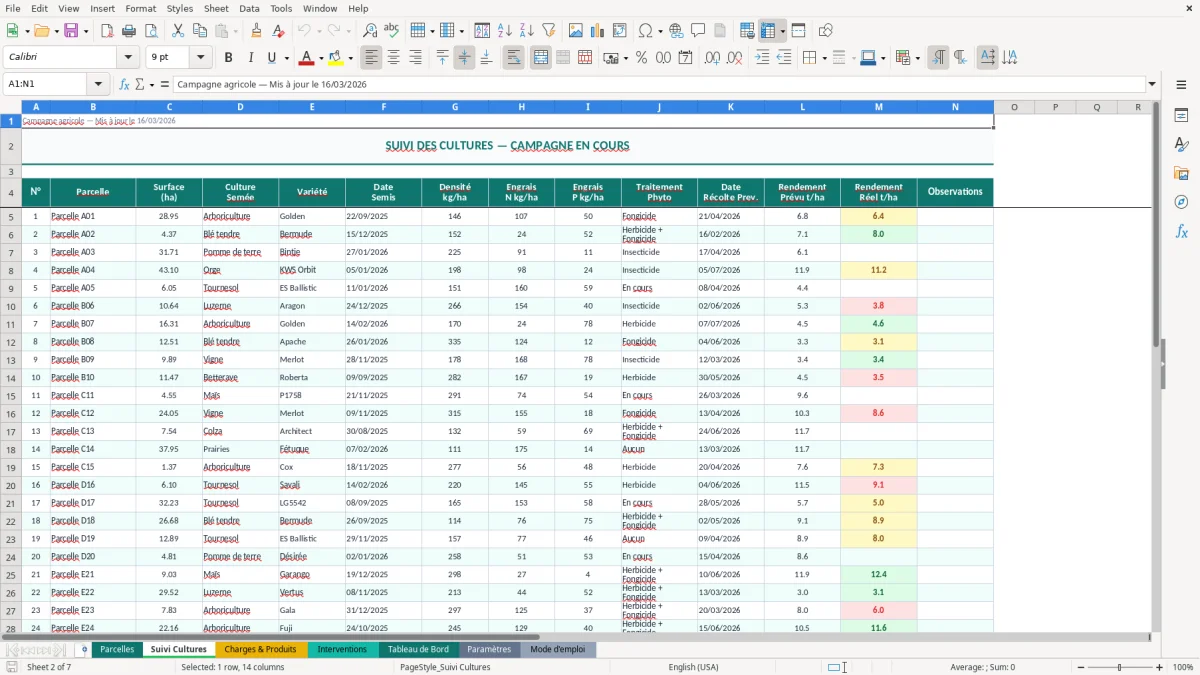Select row header 12
Viewport: 1200px width, 675px height.
(11, 342)
